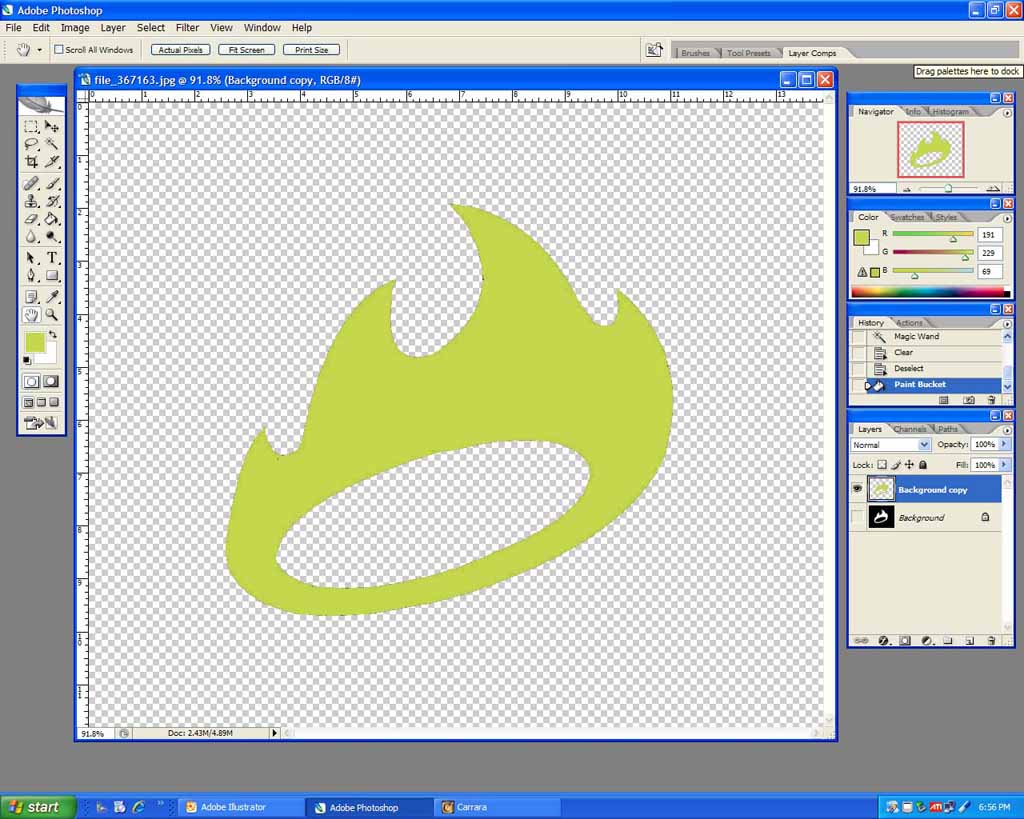Hide the Background copy layer
Screen dimensions: 1024x819
pos(857,489)
